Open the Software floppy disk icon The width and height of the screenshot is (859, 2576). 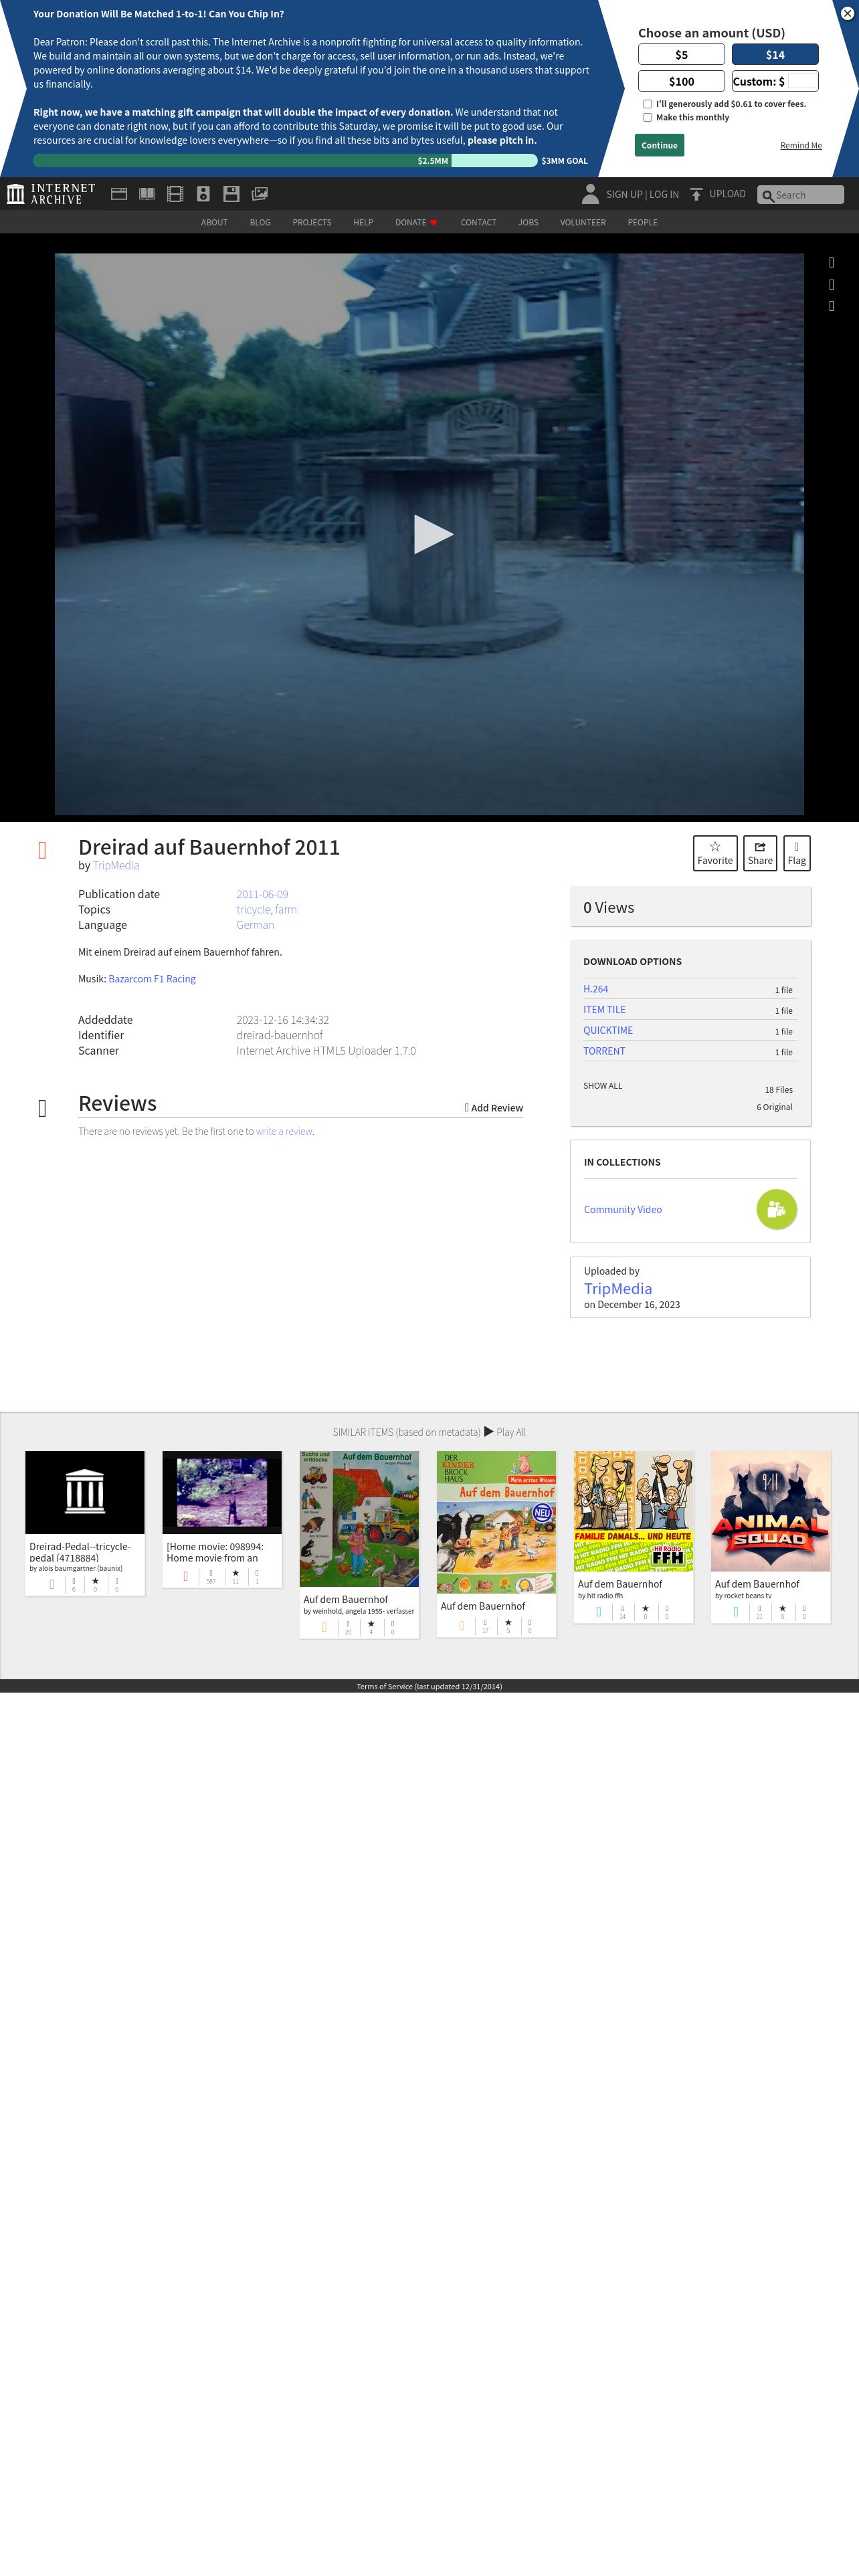231,194
